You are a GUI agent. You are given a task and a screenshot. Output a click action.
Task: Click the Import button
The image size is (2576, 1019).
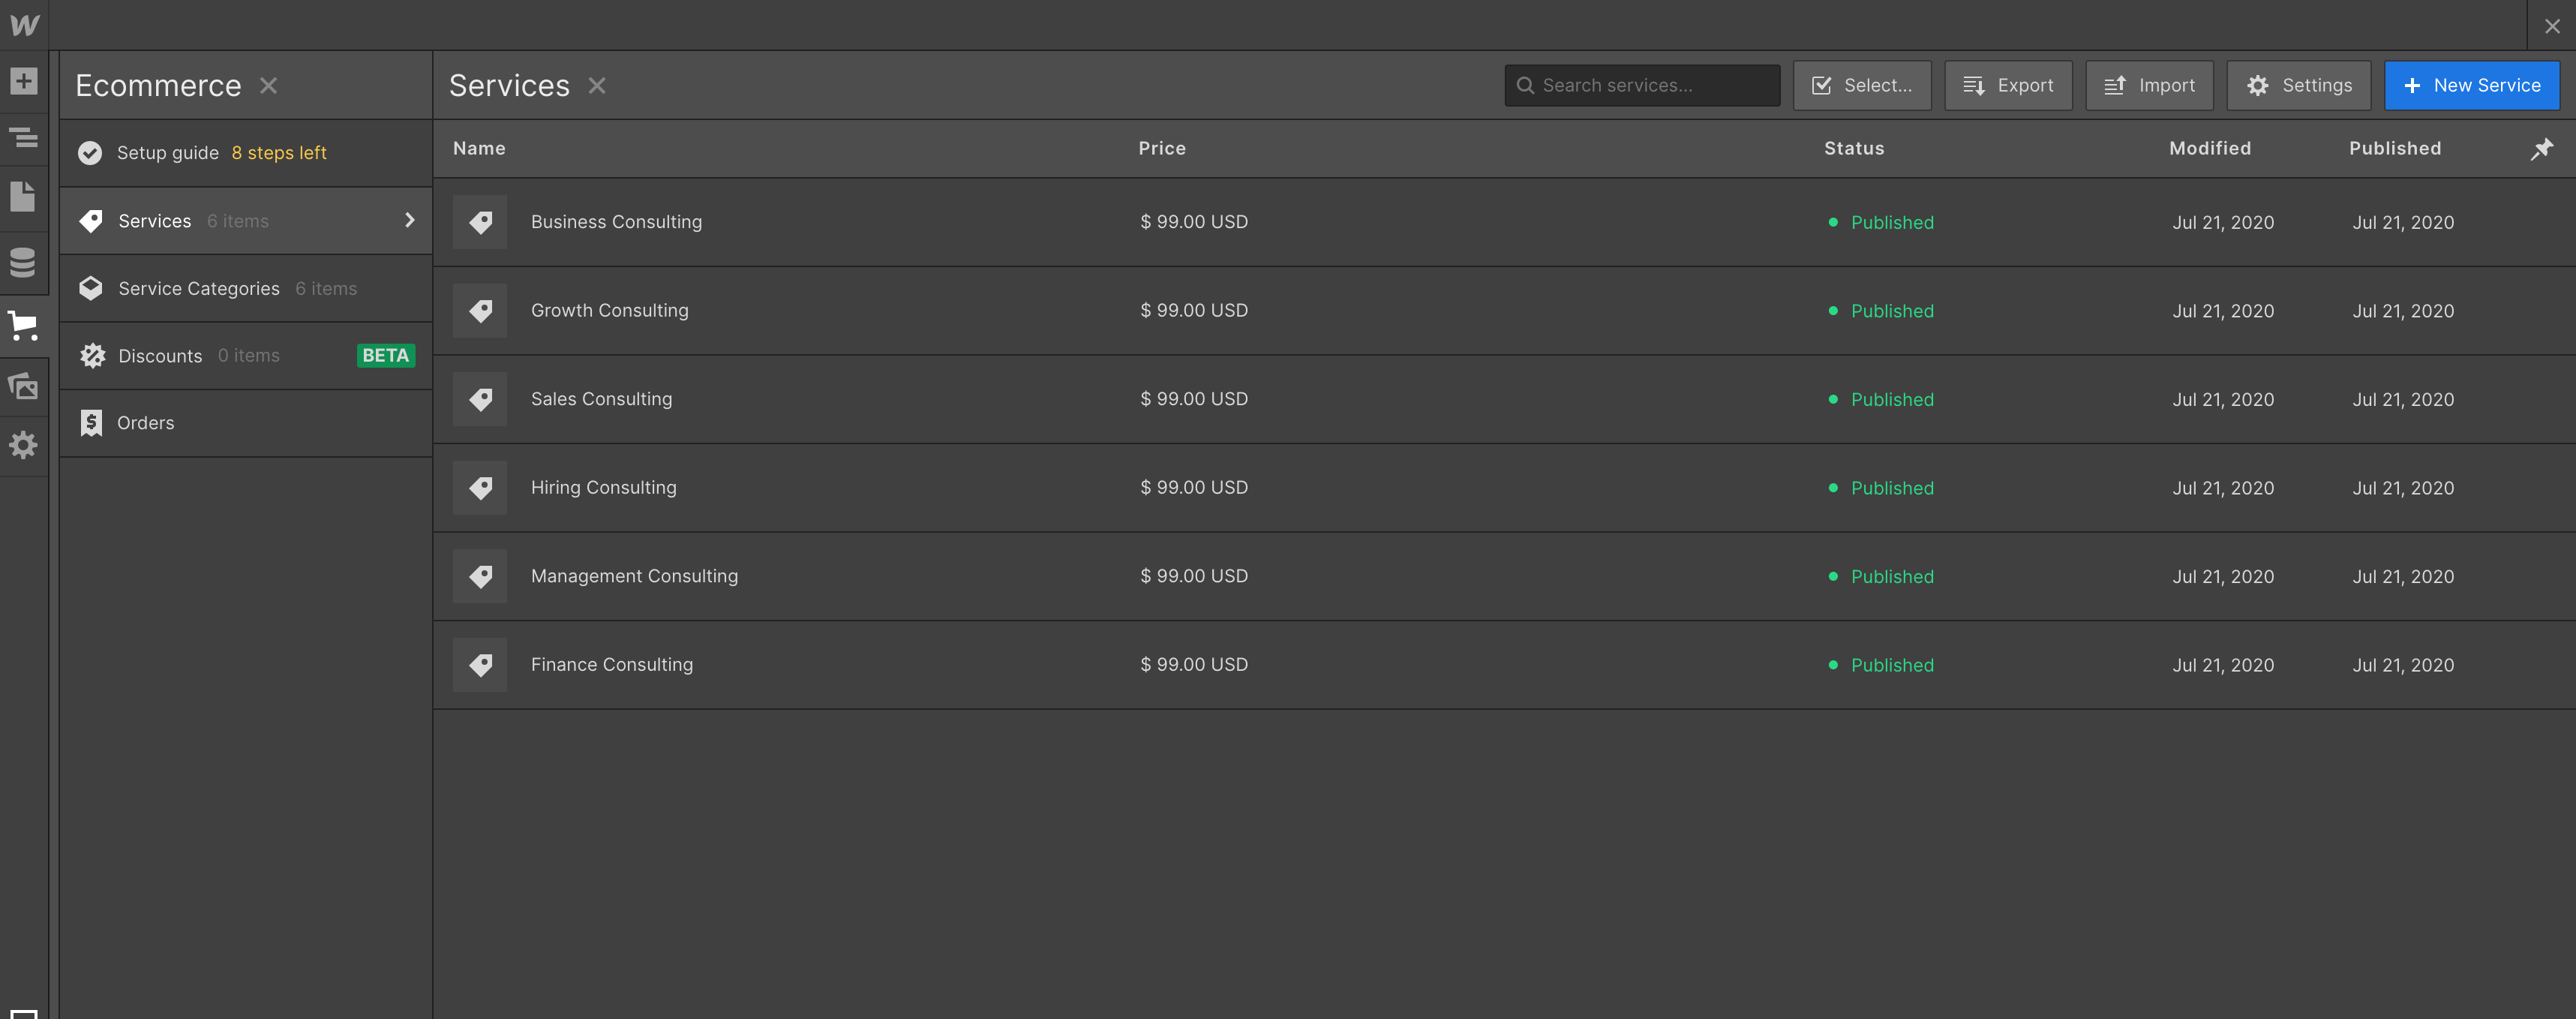2148,86
